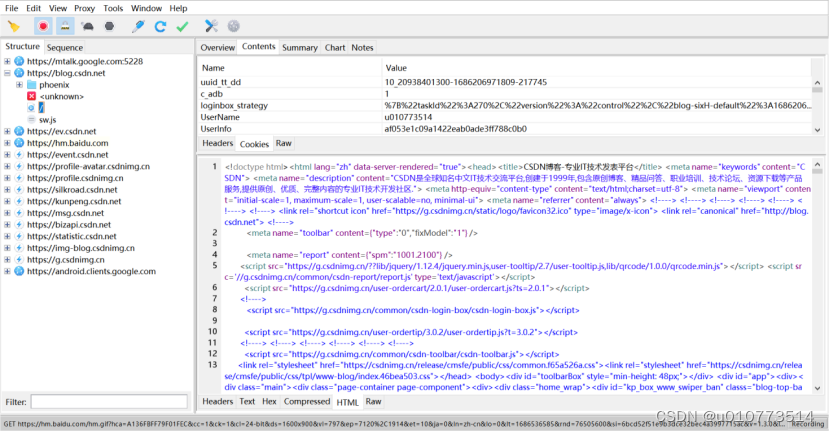Select the UserName value u010773514
This screenshot has width=830, height=432.
pos(408,117)
